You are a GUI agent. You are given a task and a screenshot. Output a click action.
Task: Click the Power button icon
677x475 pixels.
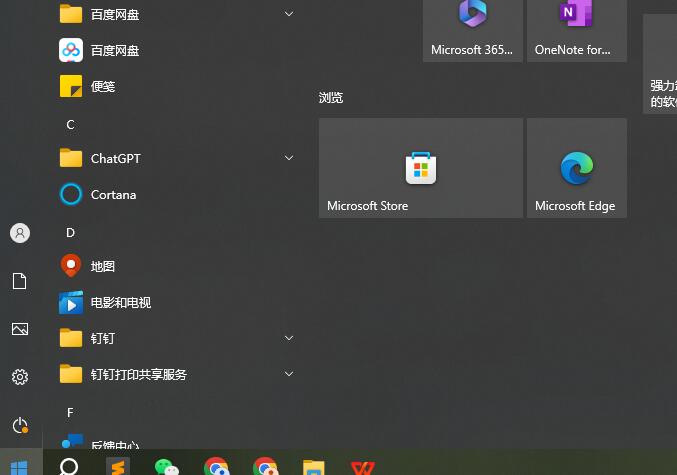pyautogui.click(x=20, y=425)
